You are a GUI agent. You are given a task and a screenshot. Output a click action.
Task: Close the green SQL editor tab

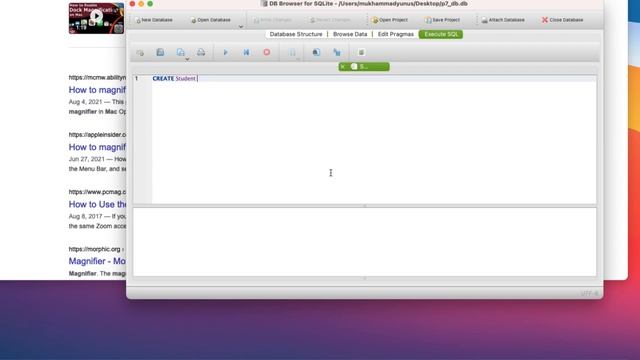[x=343, y=67]
